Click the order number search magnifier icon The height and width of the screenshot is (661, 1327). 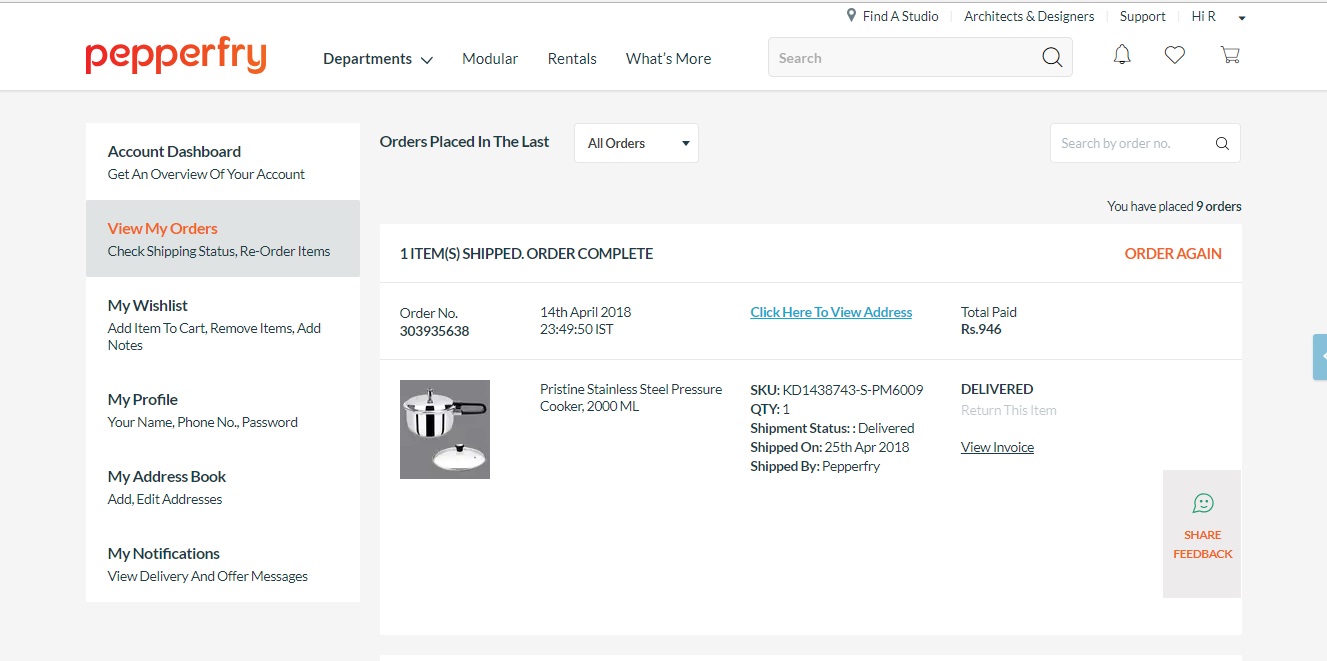click(x=1222, y=144)
